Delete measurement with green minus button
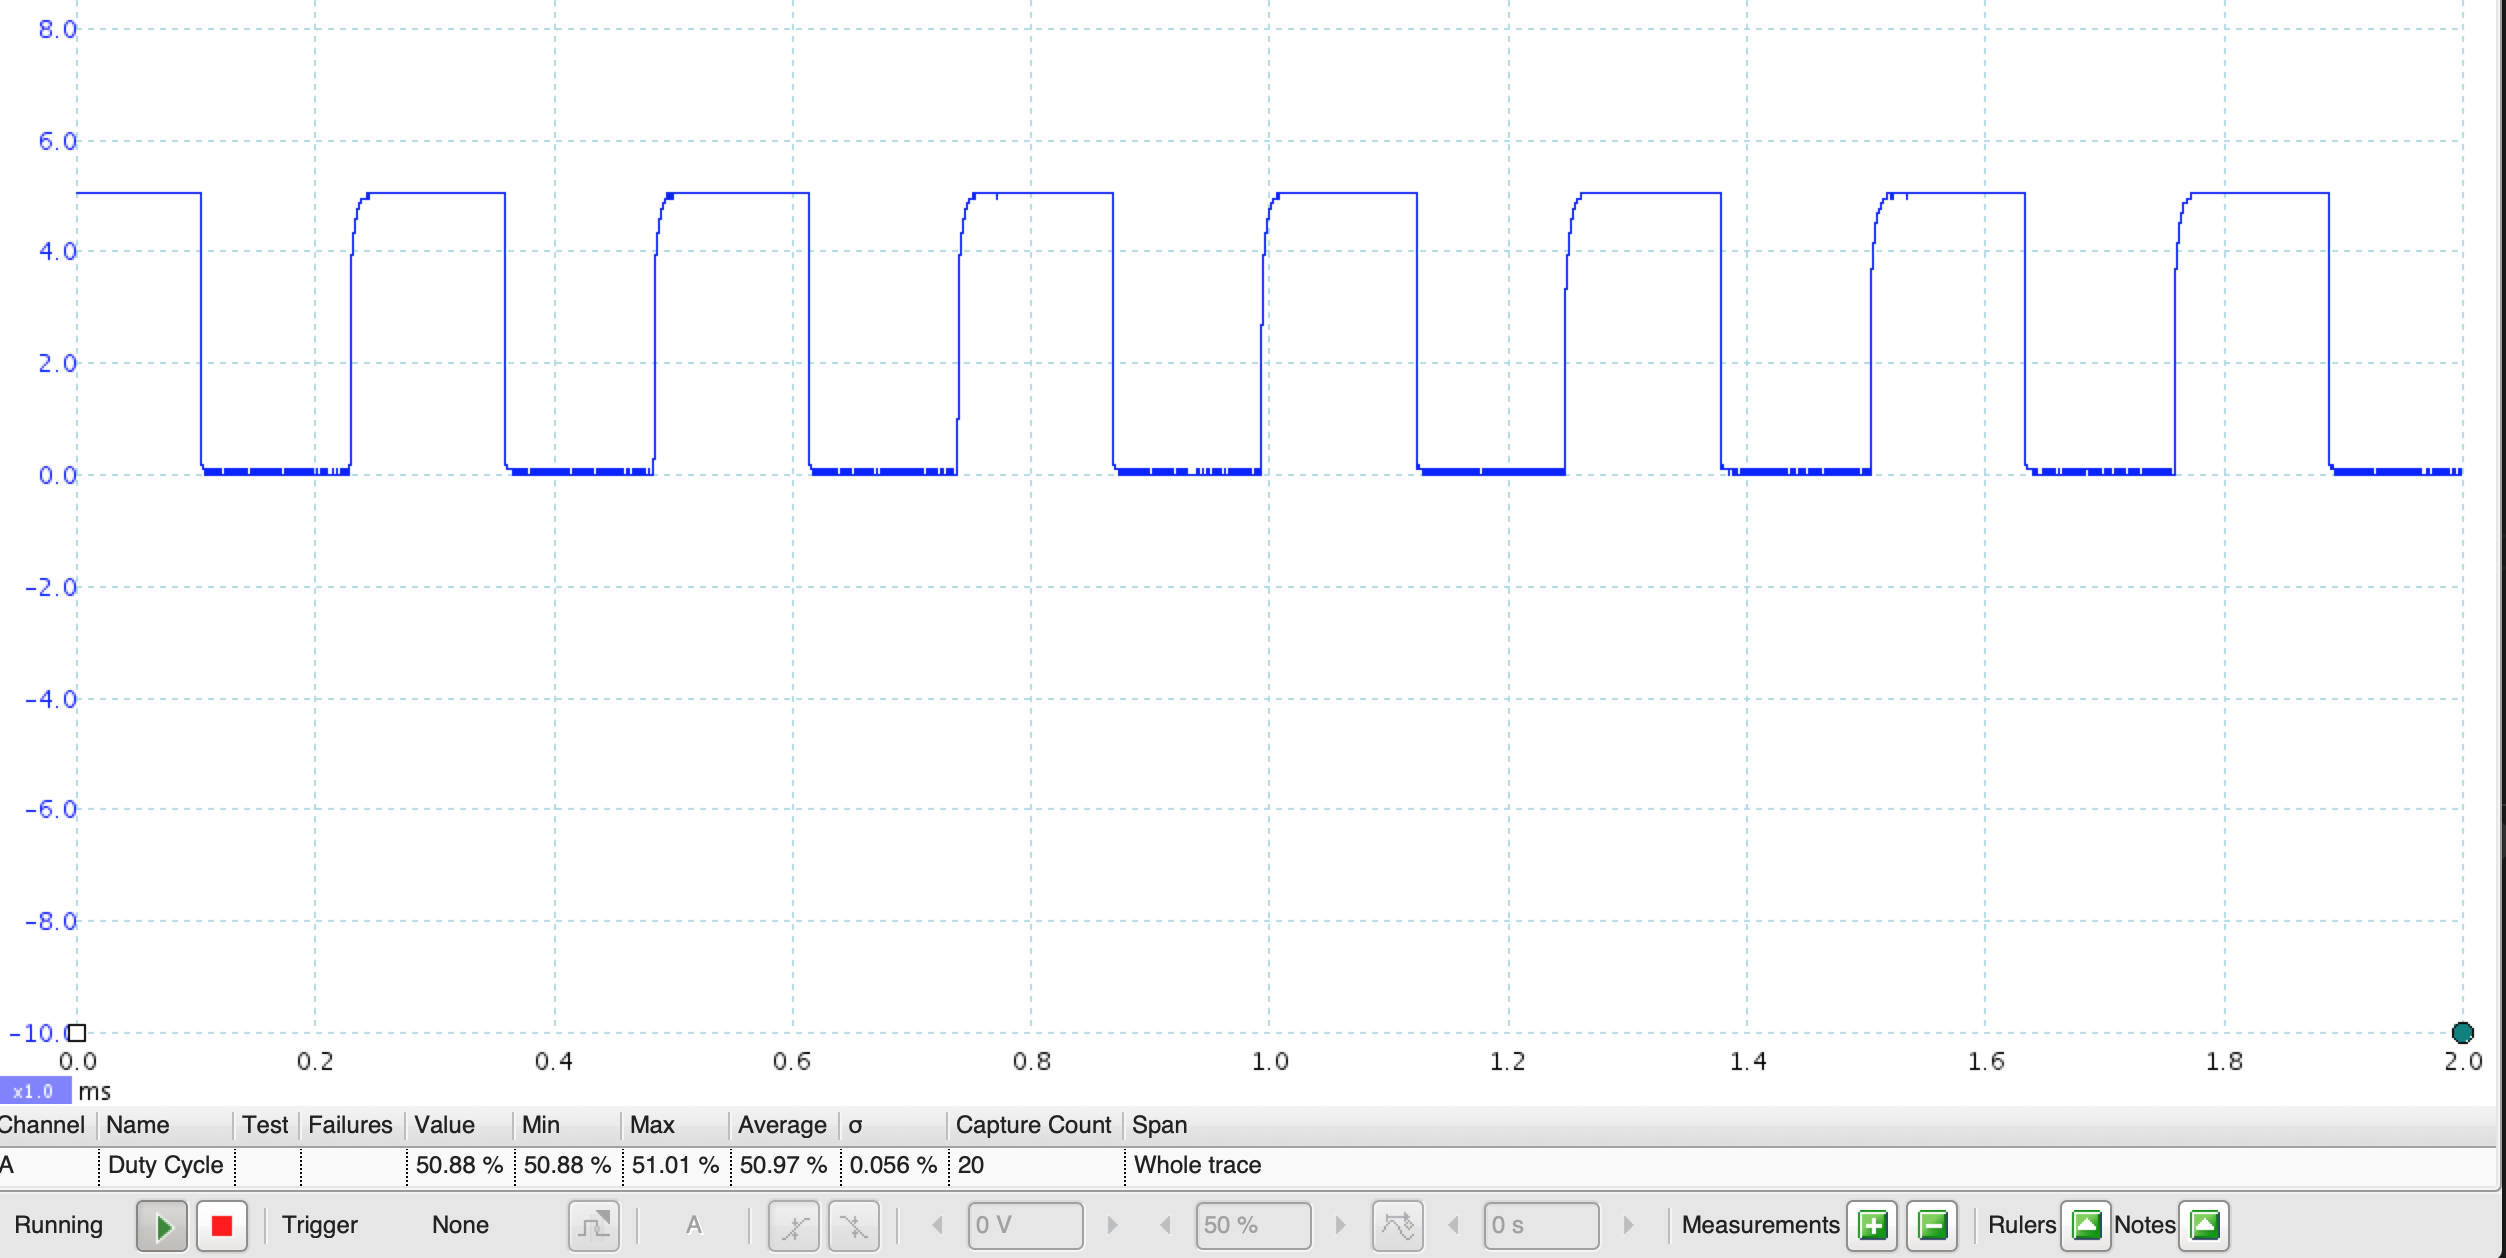 coord(1932,1225)
